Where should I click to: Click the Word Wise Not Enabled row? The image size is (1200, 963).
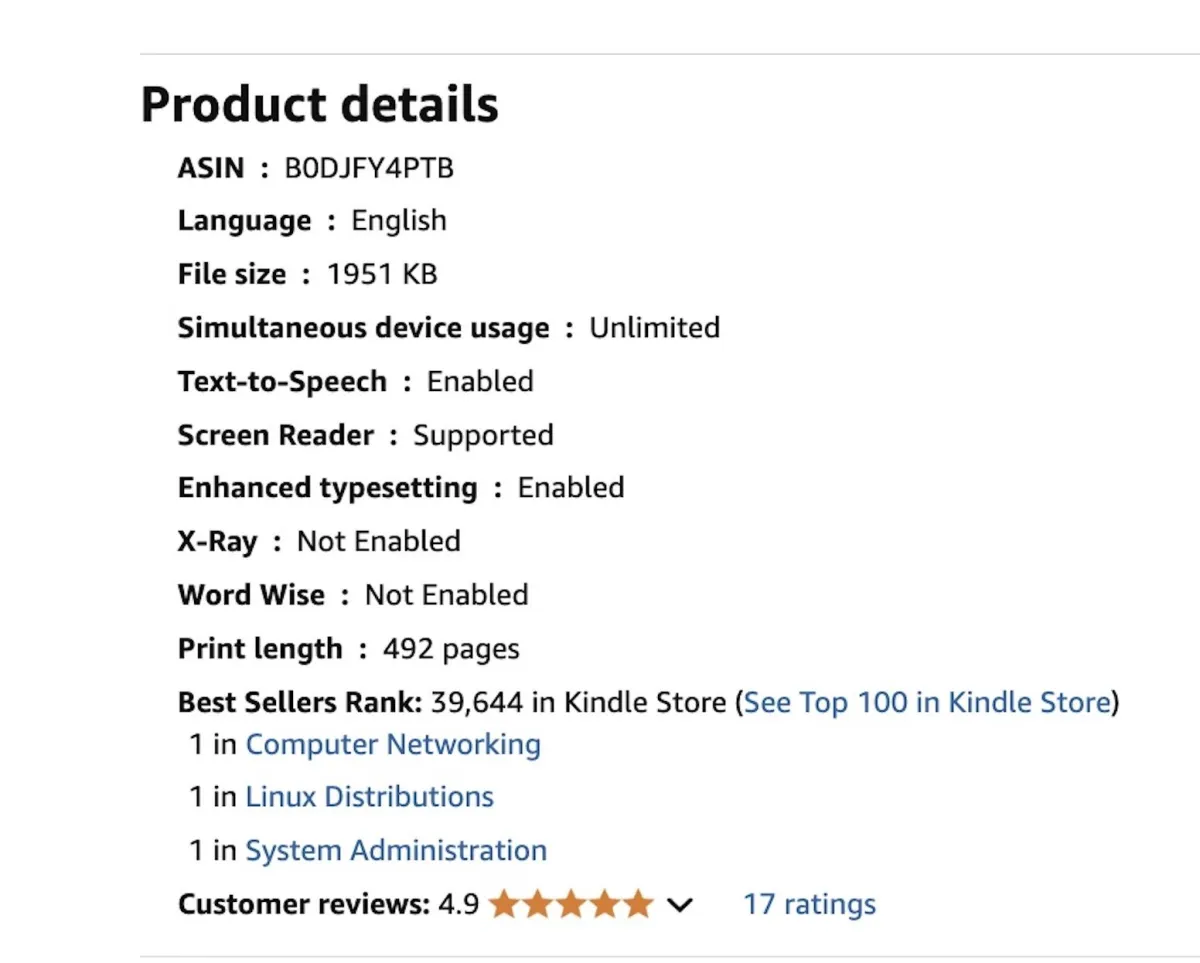click(353, 595)
